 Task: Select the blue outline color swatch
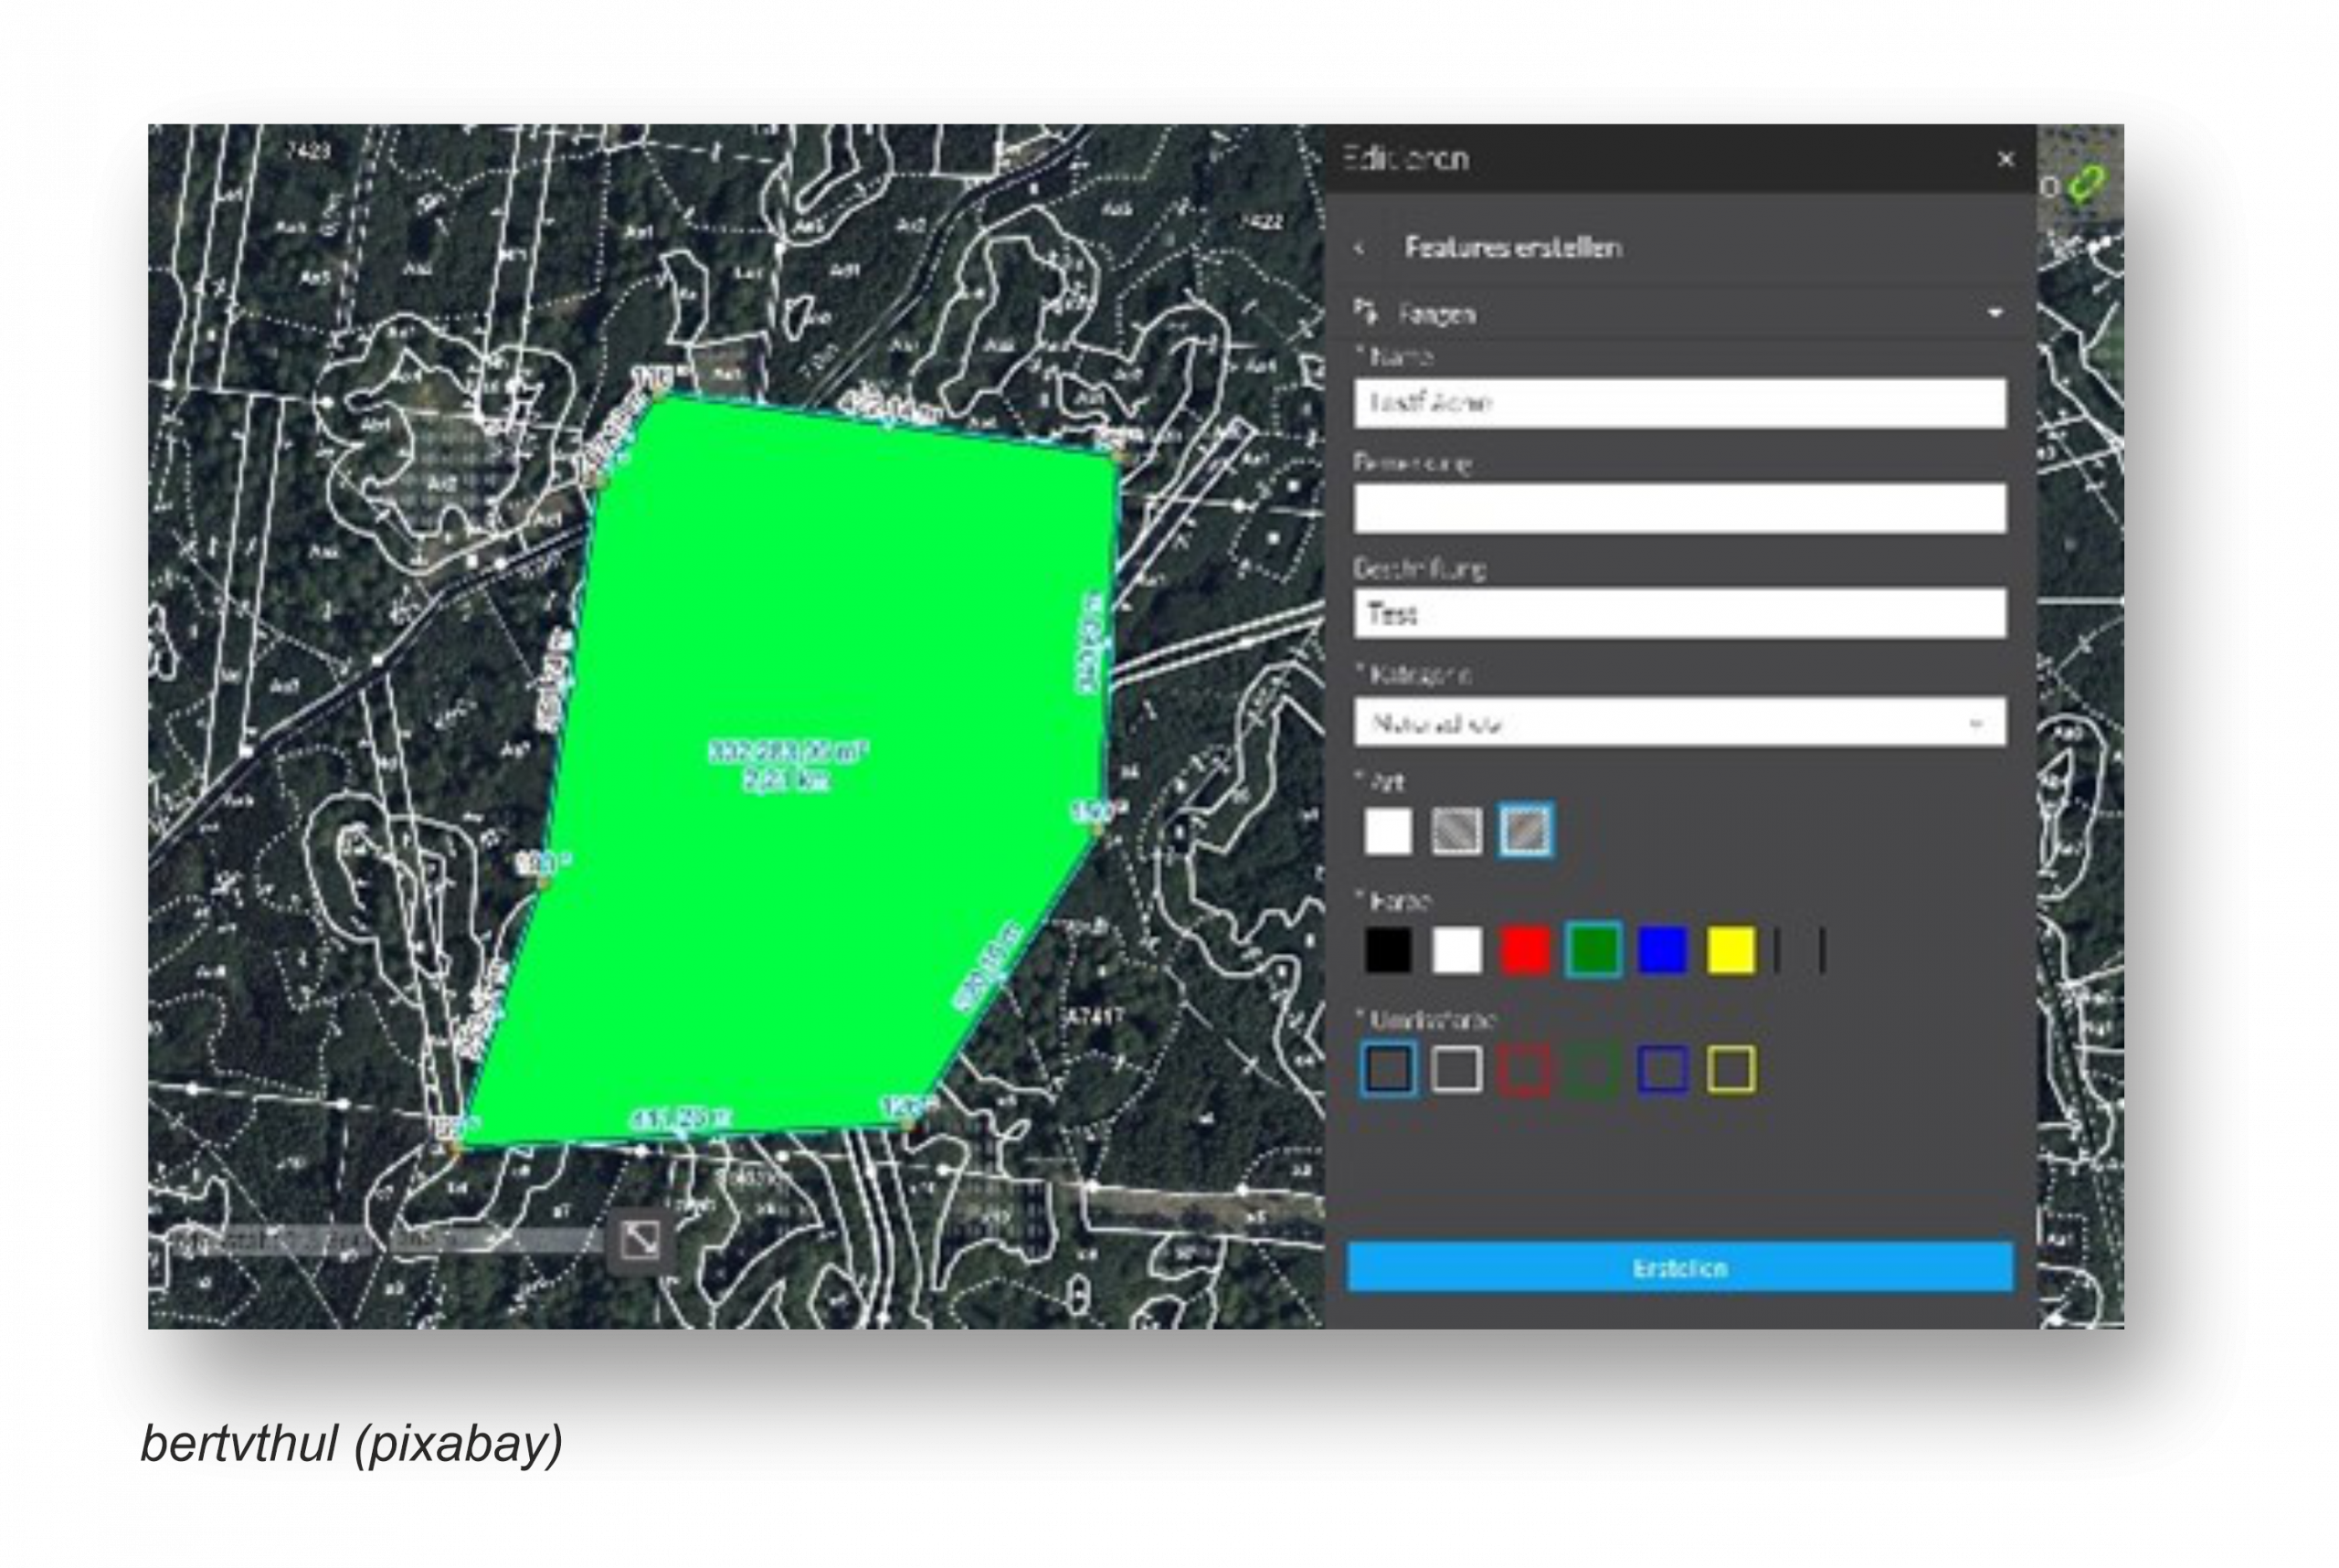[1663, 1069]
